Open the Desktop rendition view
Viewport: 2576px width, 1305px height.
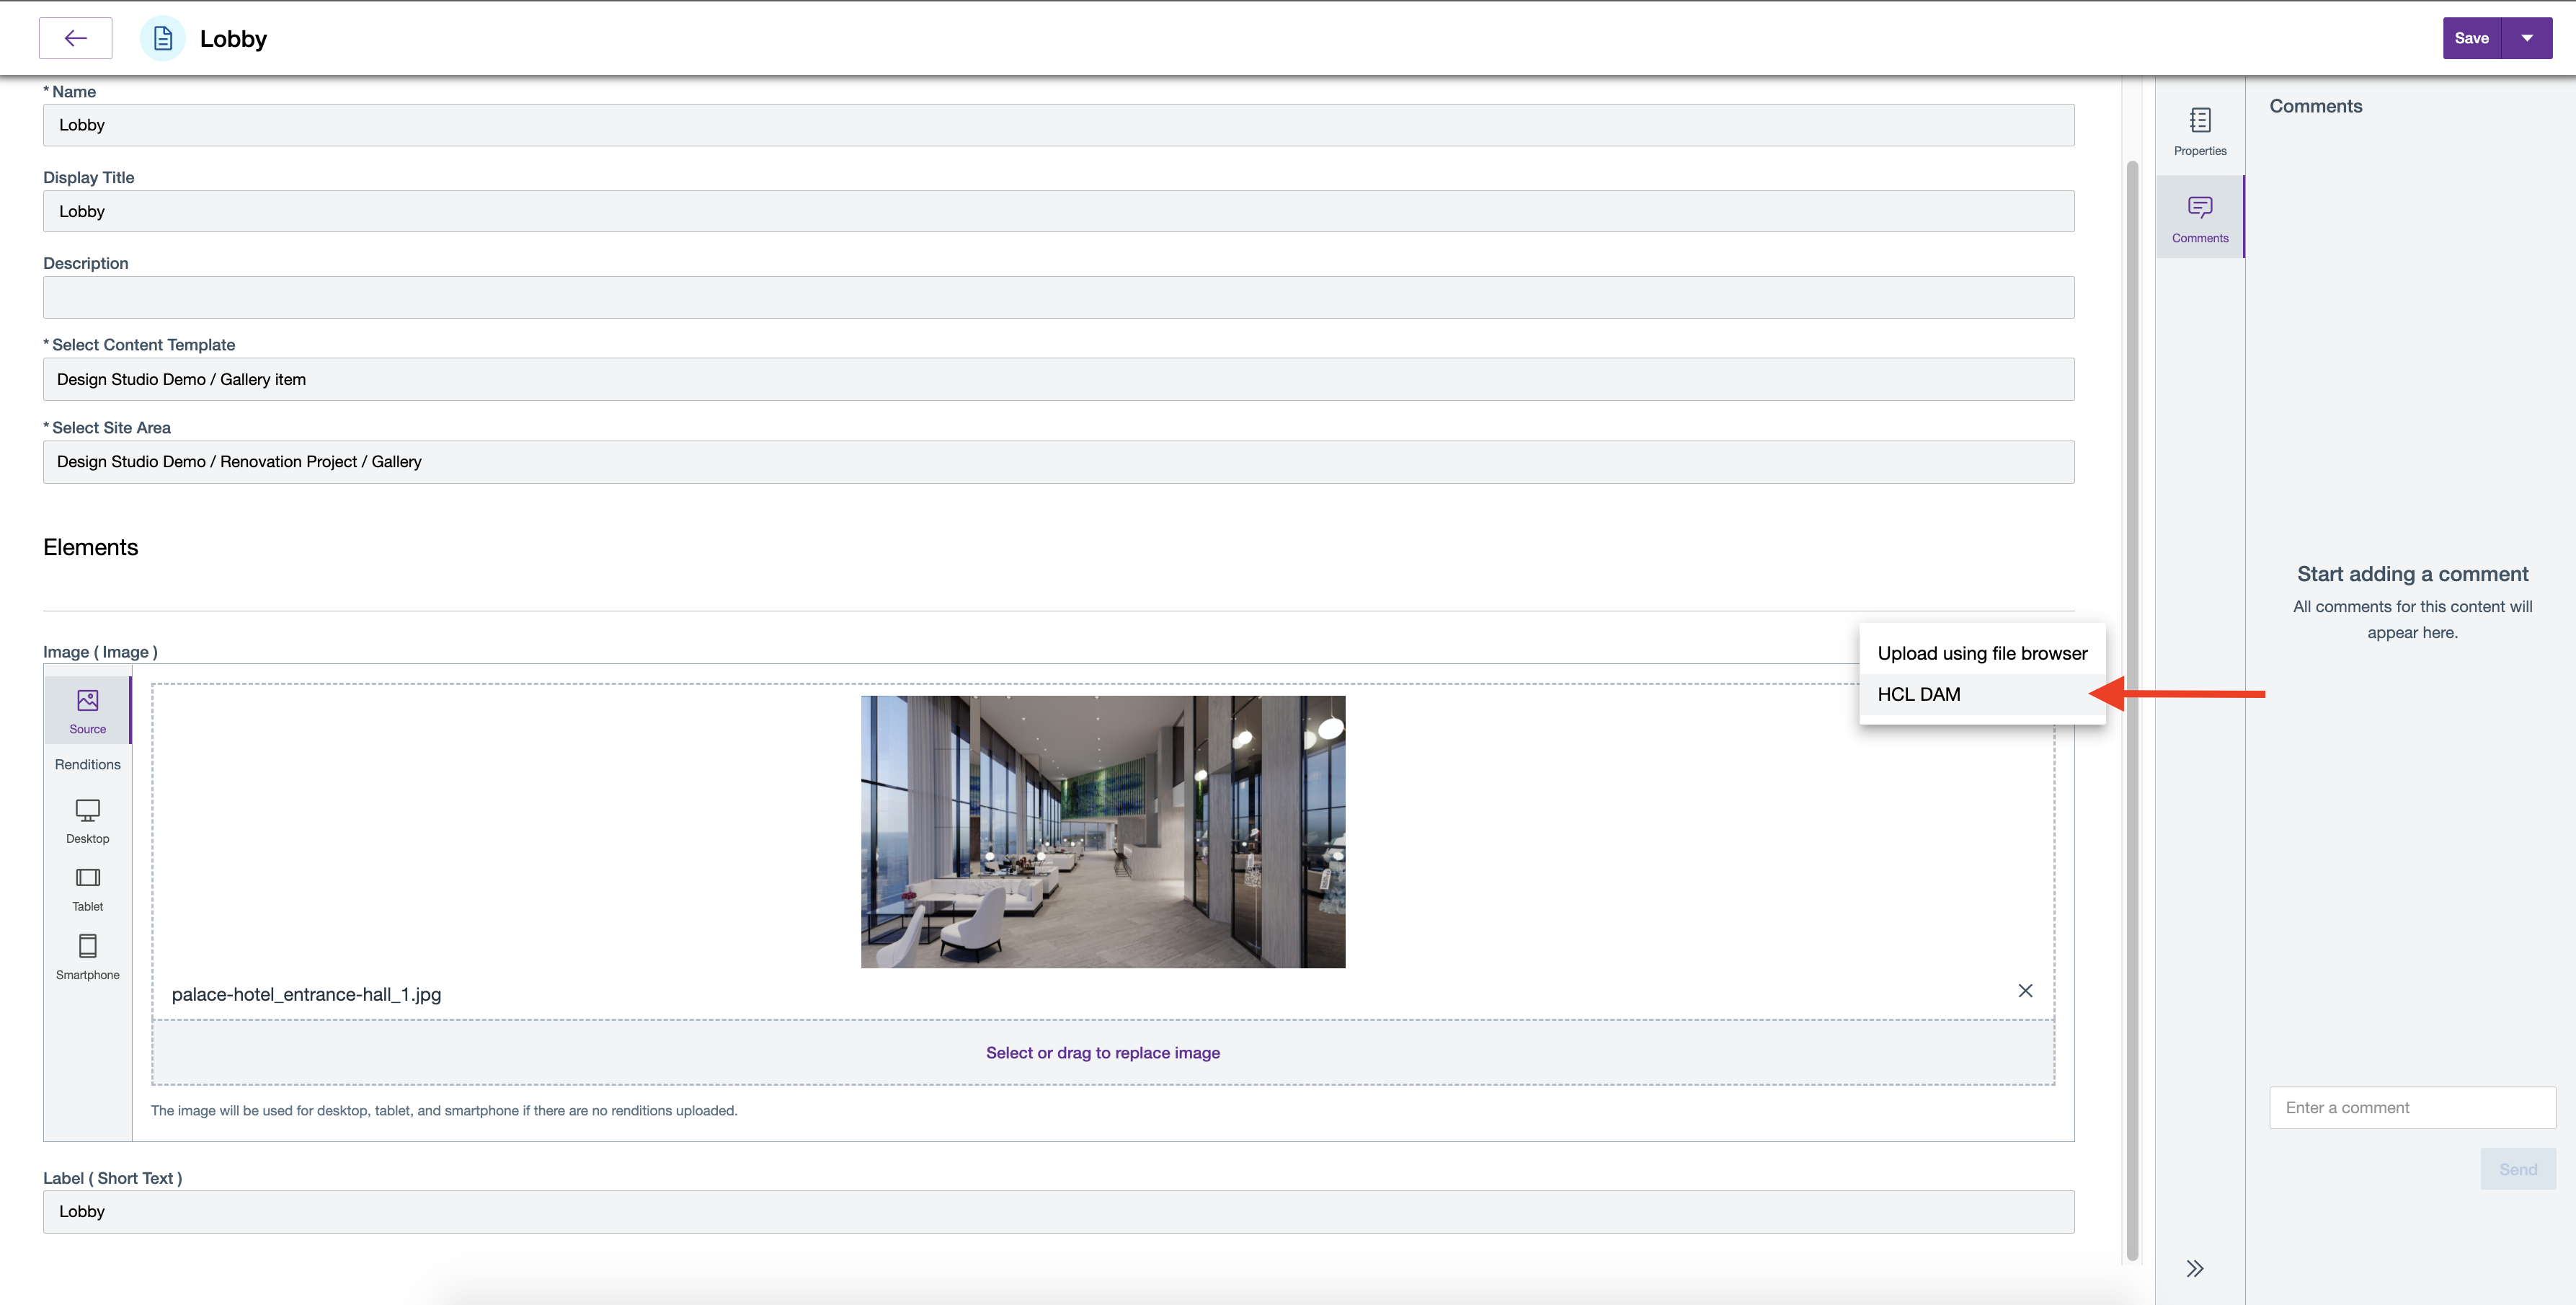pyautogui.click(x=87, y=820)
